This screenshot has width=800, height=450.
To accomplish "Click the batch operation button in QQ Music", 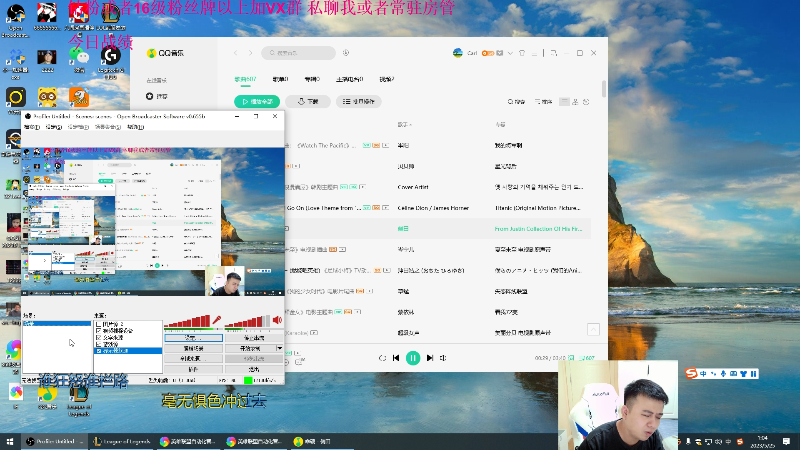I will pos(359,102).
